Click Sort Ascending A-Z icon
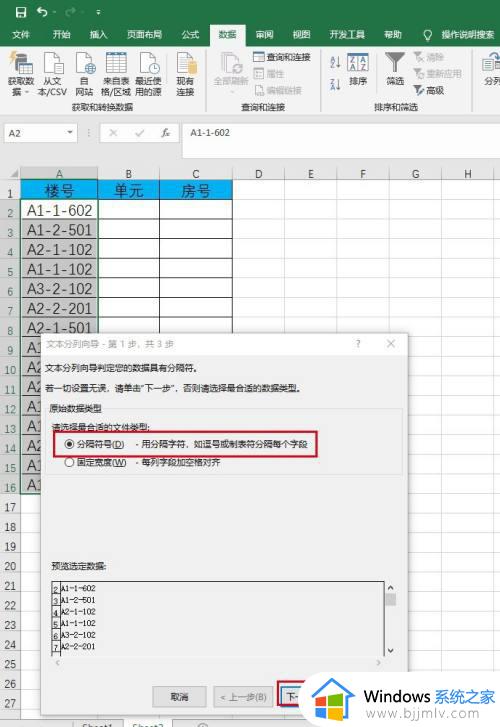 click(335, 62)
